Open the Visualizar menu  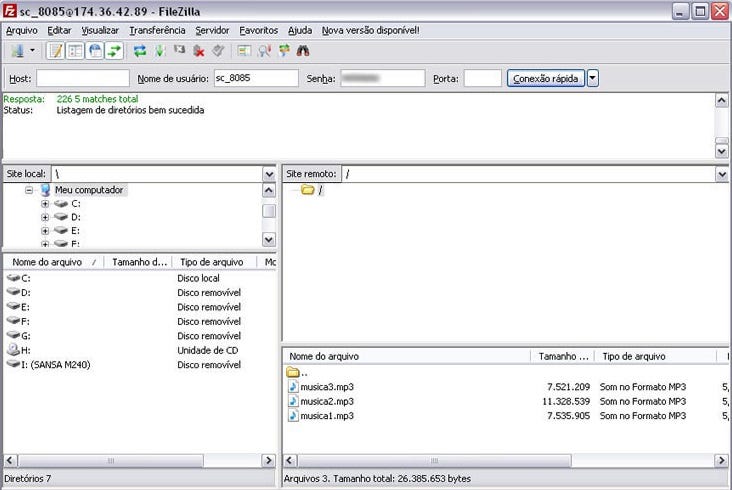(x=100, y=30)
